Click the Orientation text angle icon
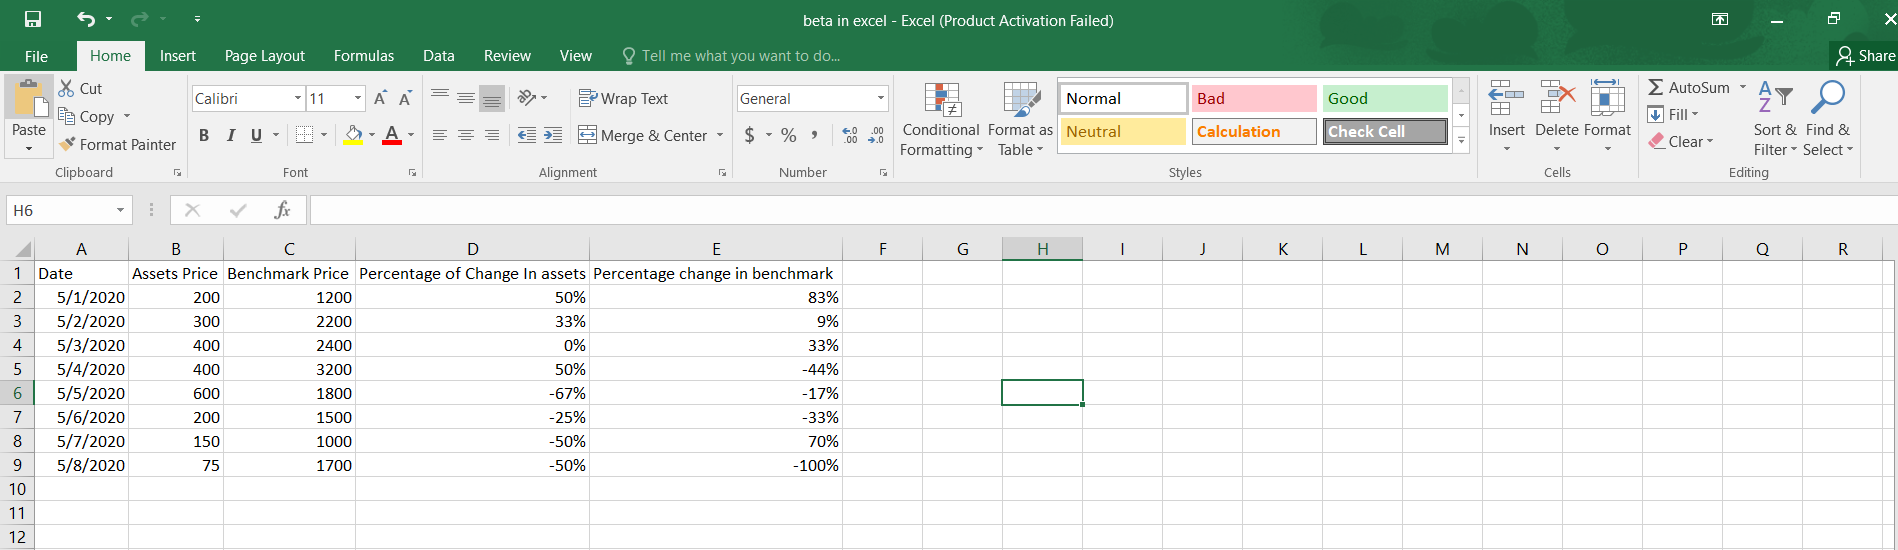Screen dimensions: 1898x550 point(528,97)
